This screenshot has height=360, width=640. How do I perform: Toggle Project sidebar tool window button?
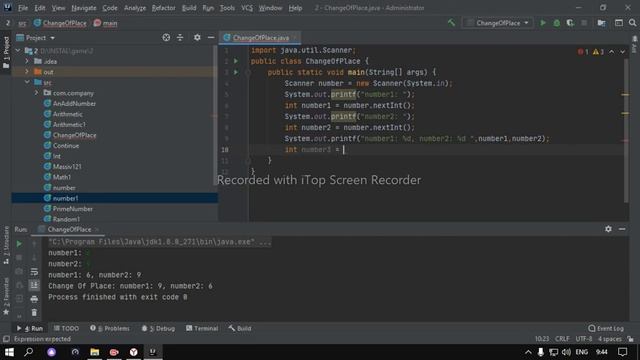click(x=6, y=53)
